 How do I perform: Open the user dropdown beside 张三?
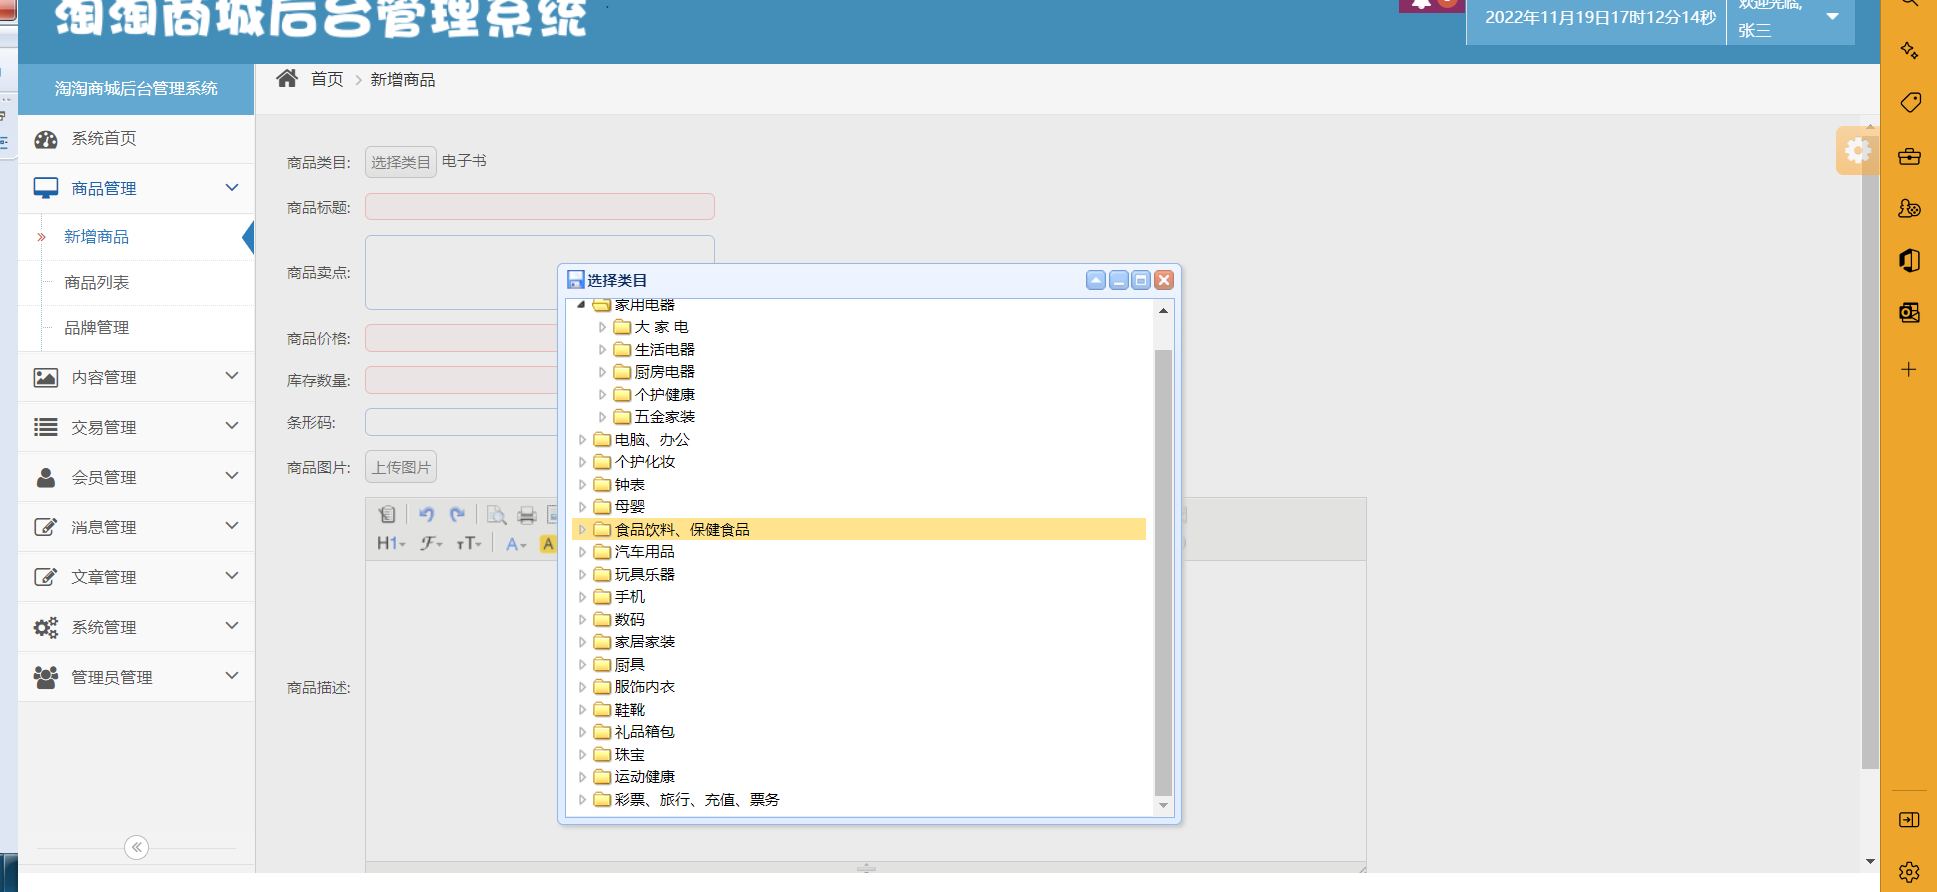pyautogui.click(x=1833, y=17)
